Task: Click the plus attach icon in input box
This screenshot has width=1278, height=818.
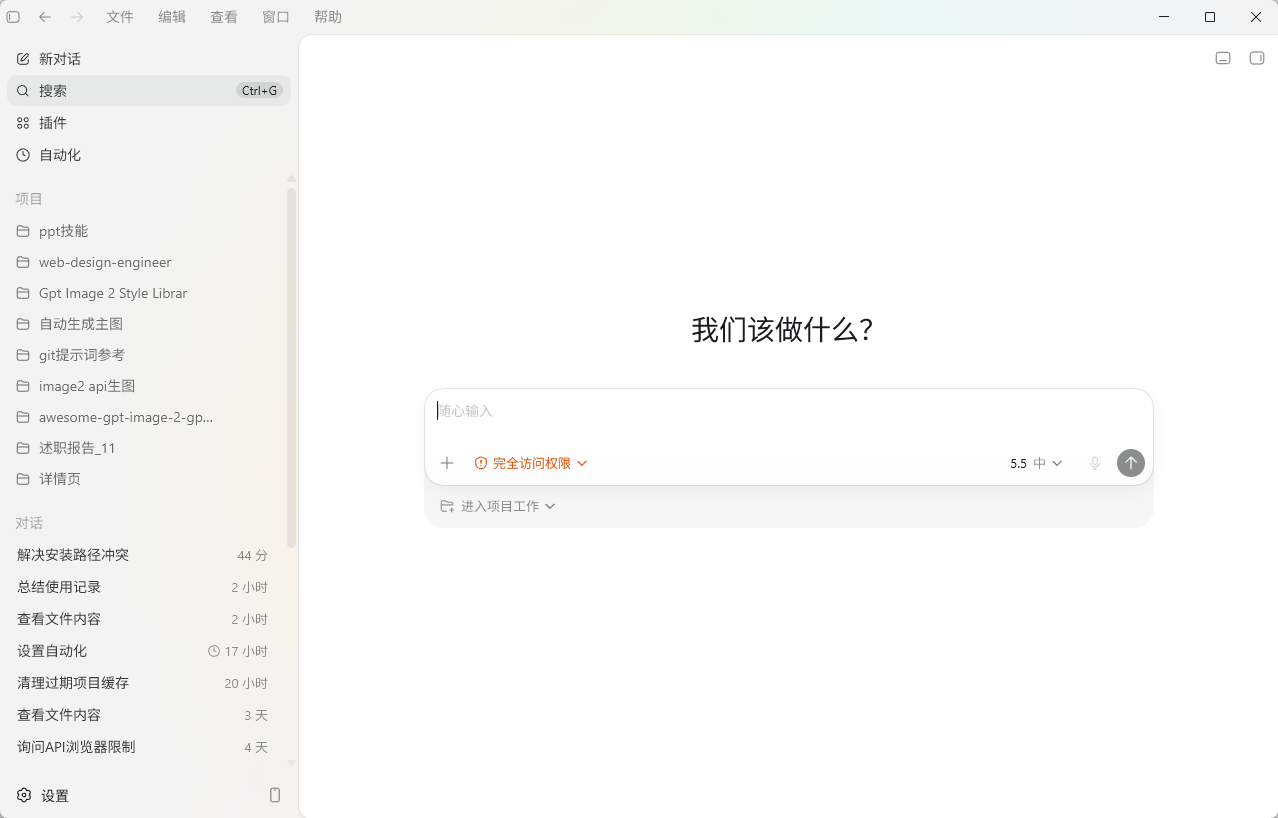Action: tap(447, 463)
